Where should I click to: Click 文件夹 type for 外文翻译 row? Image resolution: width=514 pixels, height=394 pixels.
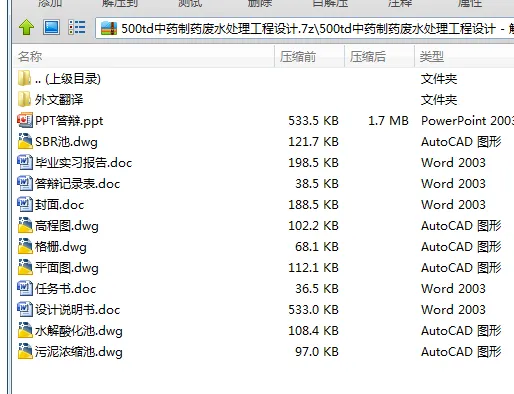point(439,100)
